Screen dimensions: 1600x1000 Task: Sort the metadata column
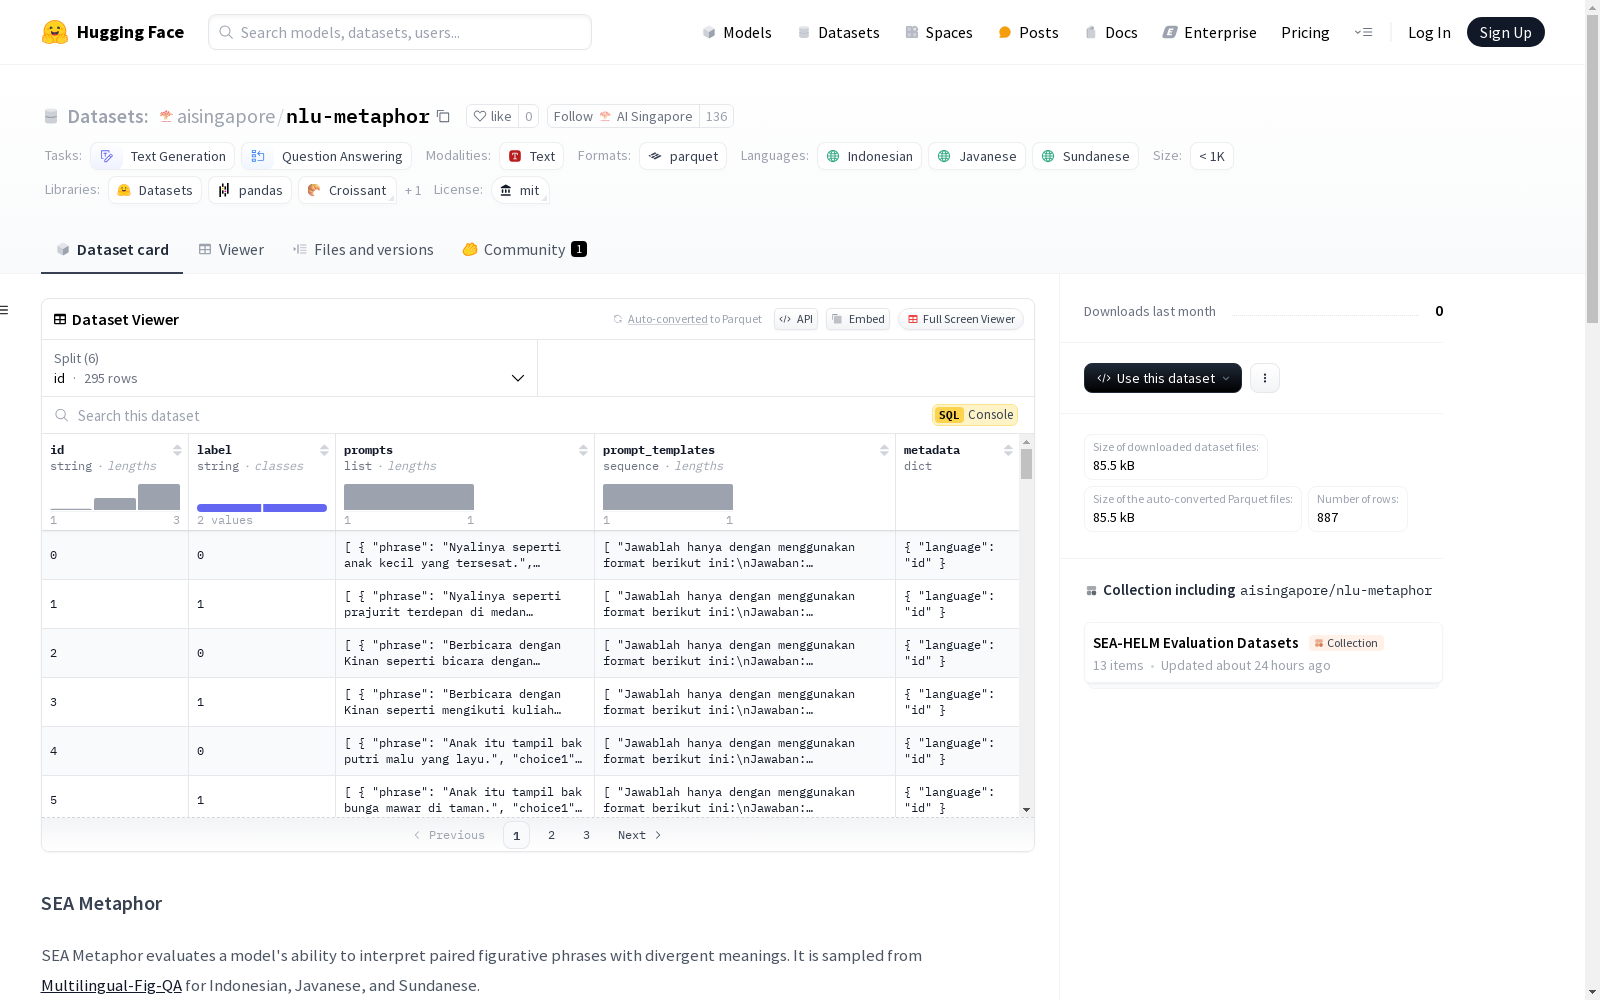pyautogui.click(x=1008, y=450)
